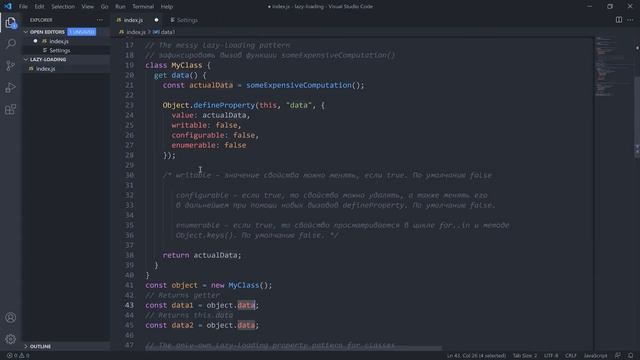
Task: Click the JS icon in the breadcrumb
Action: coord(121,32)
